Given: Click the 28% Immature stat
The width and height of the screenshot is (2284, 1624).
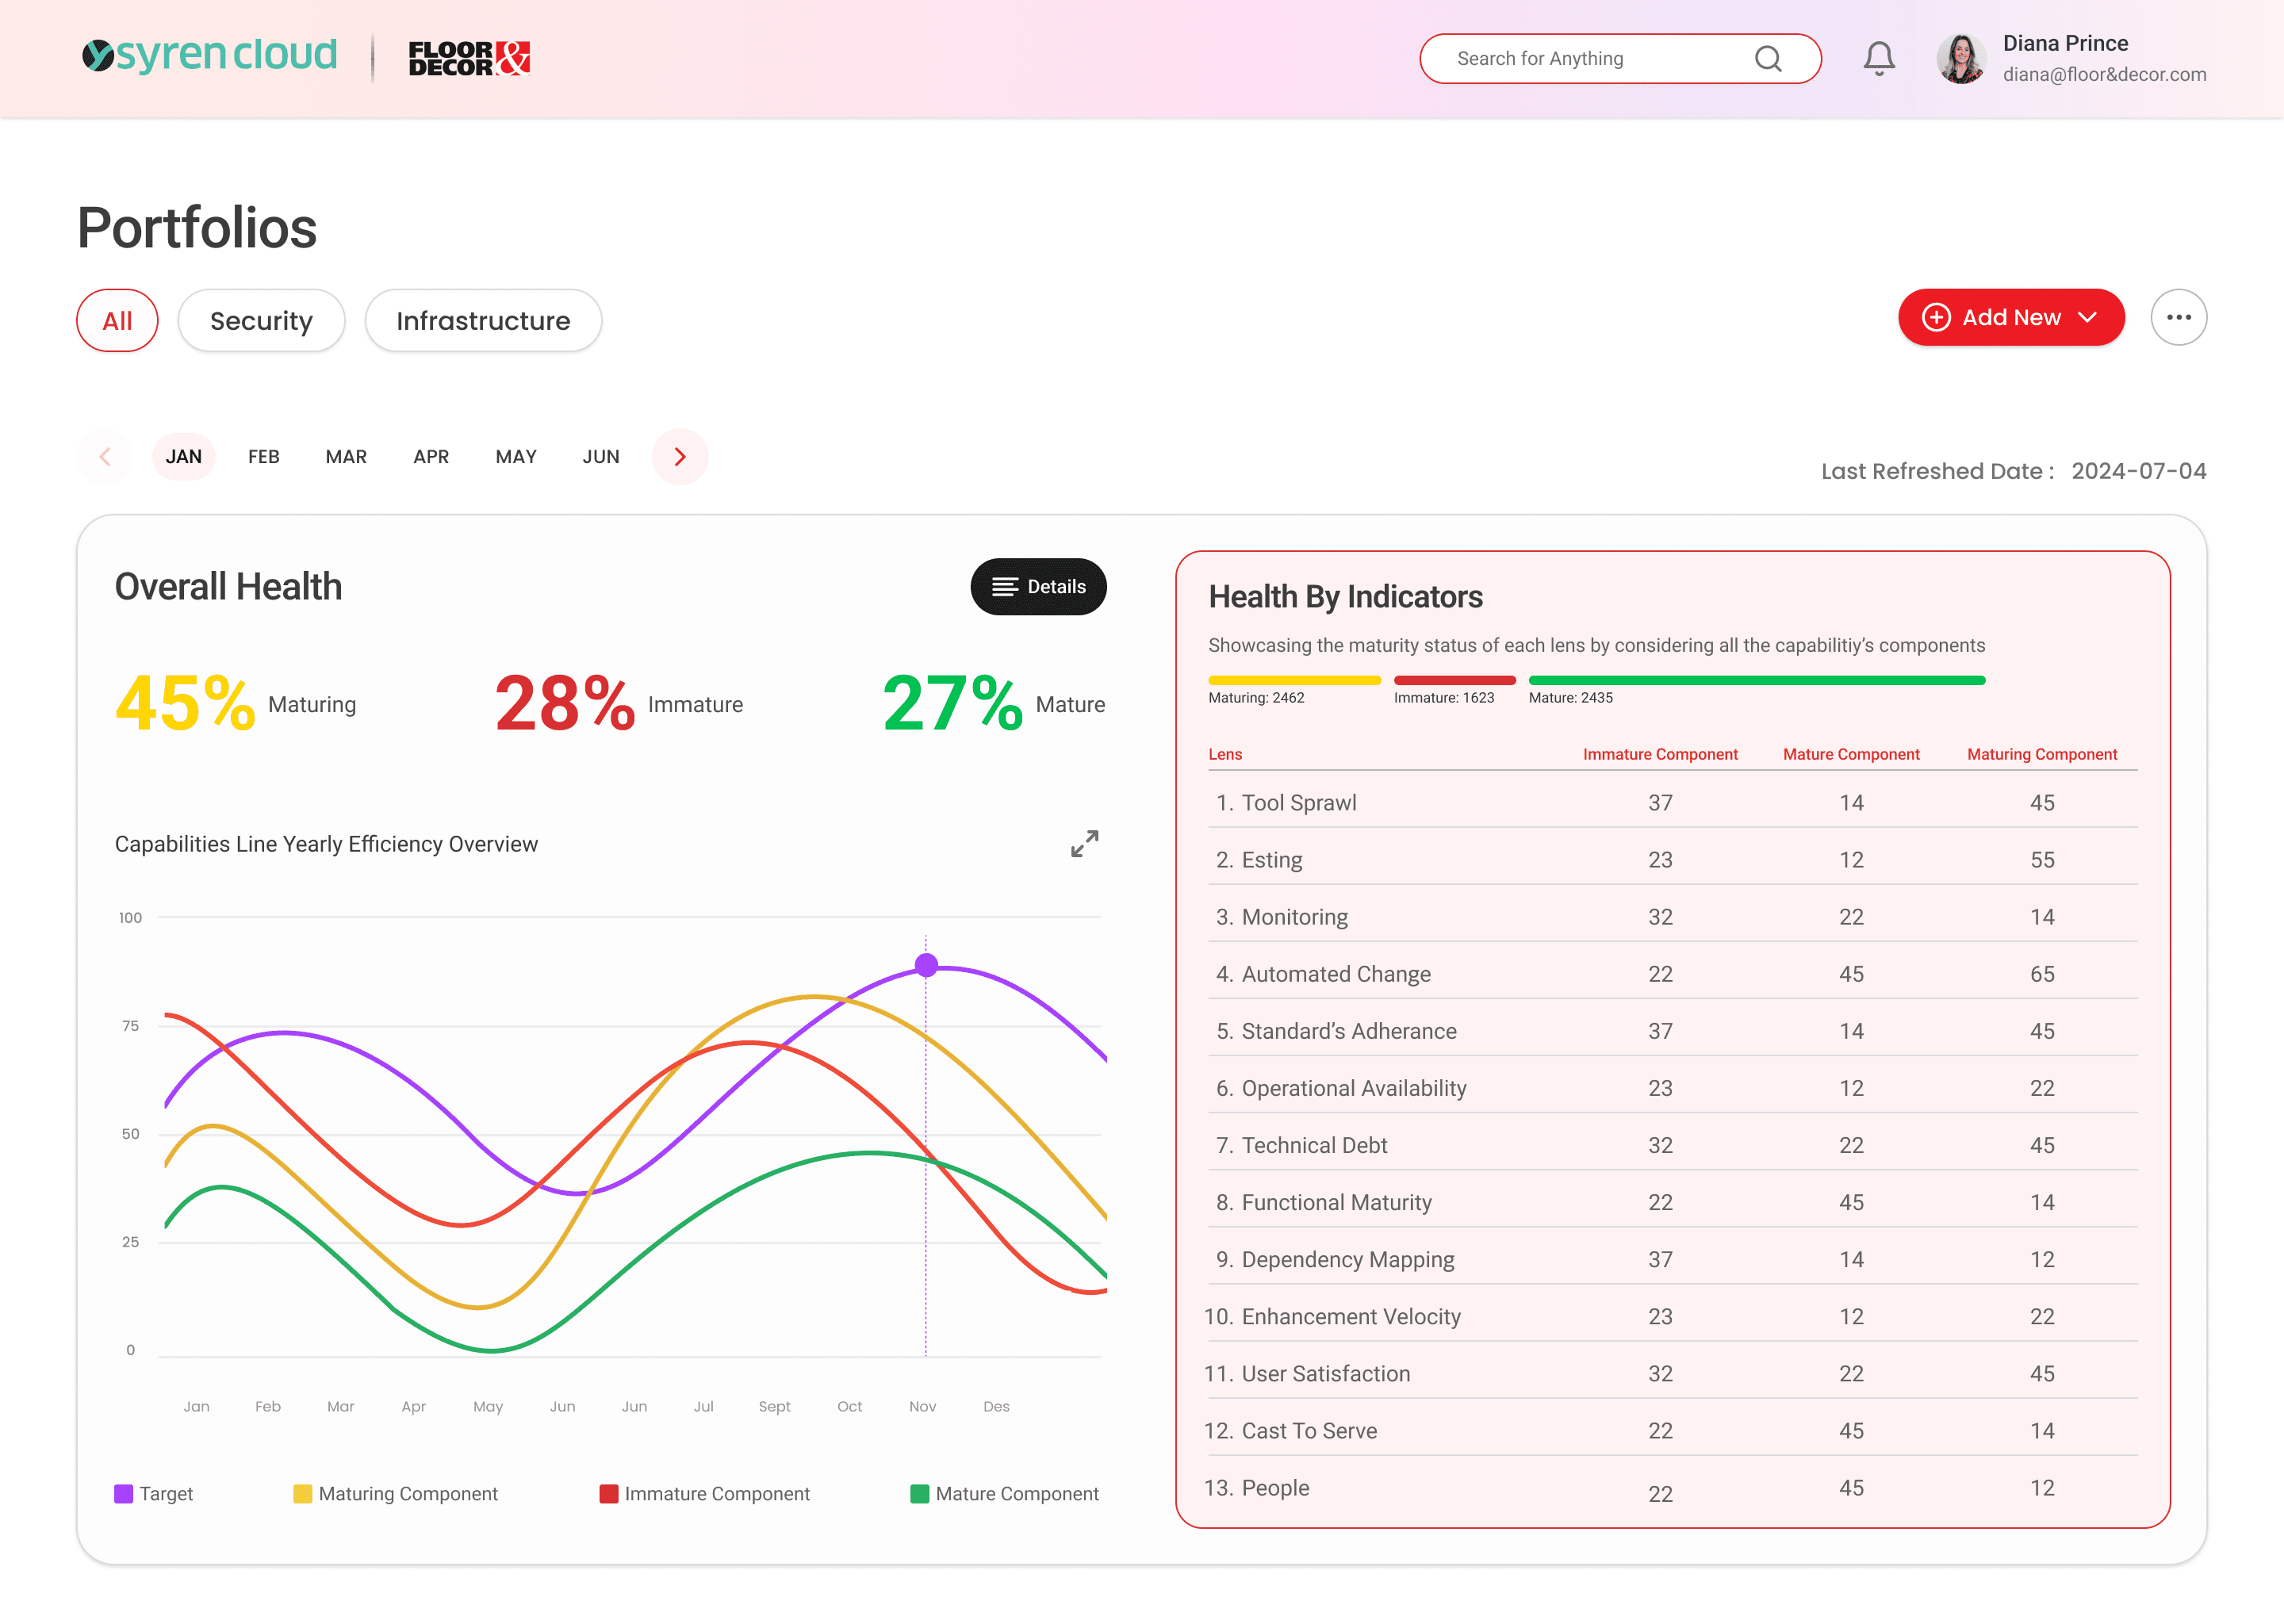Looking at the screenshot, I should (x=619, y=704).
